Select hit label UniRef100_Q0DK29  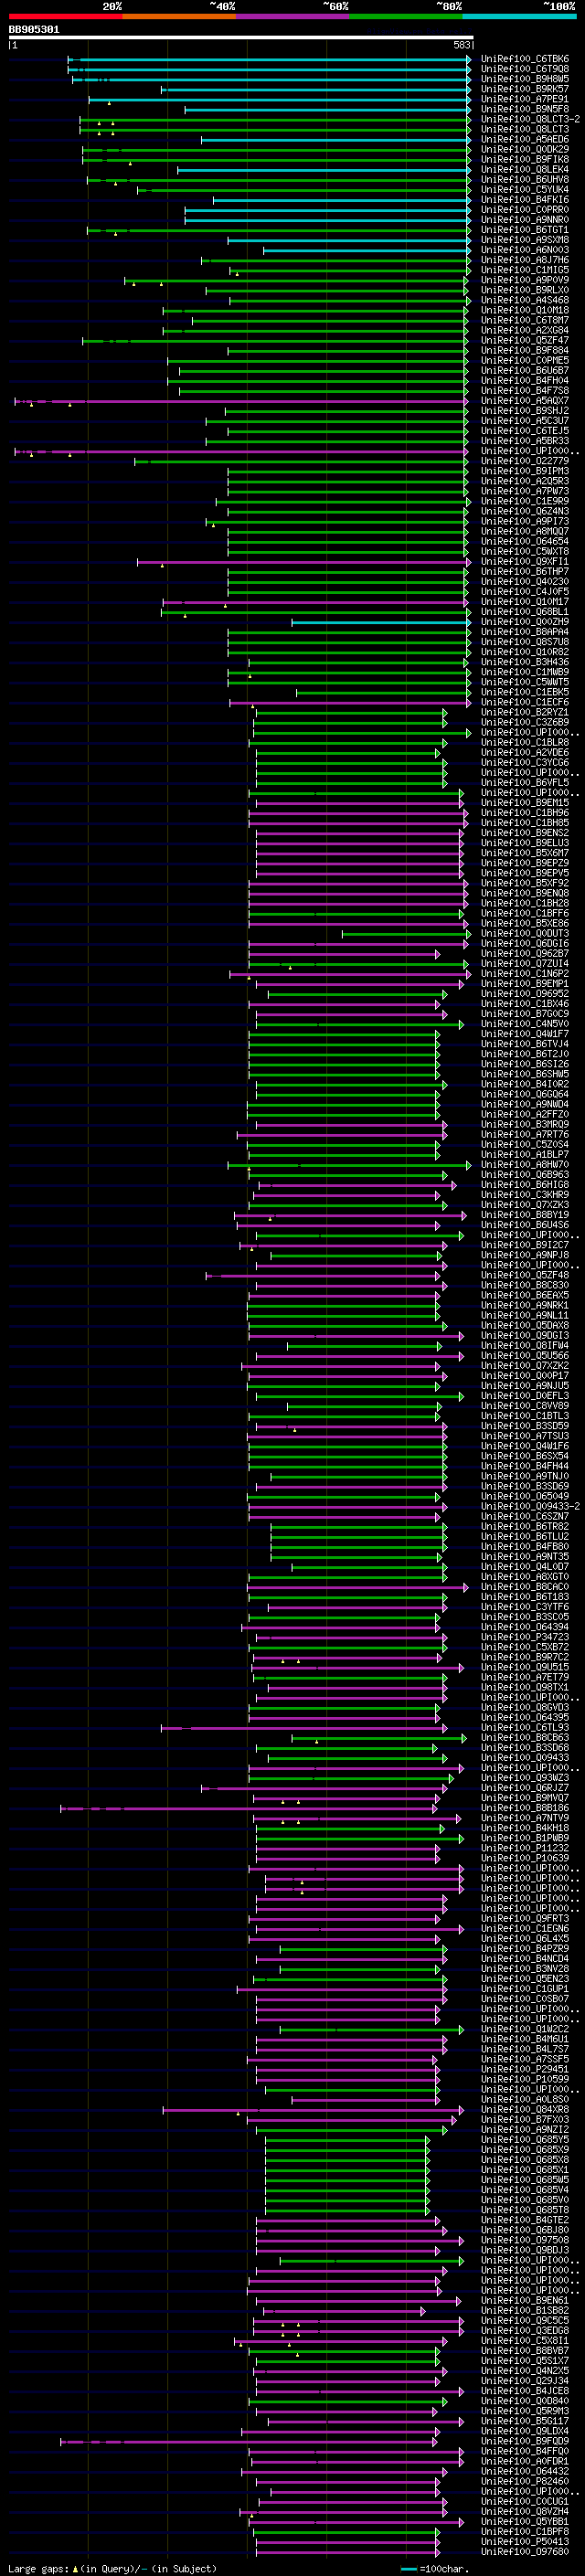point(525,149)
